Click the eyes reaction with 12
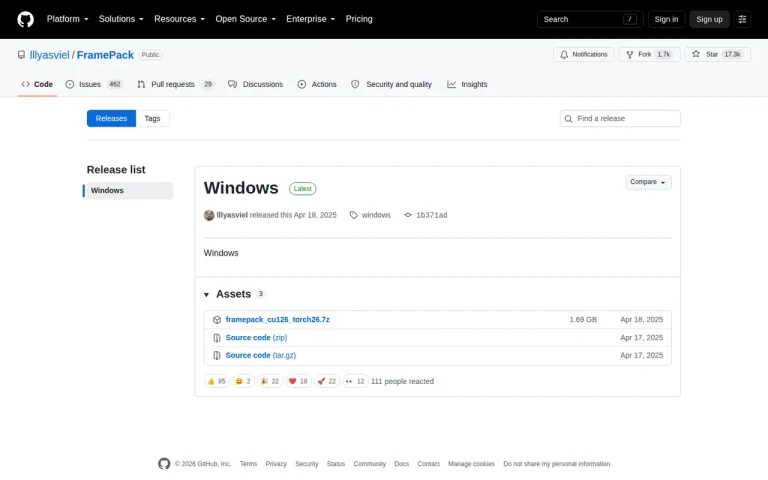The image size is (768, 480). tap(355, 381)
